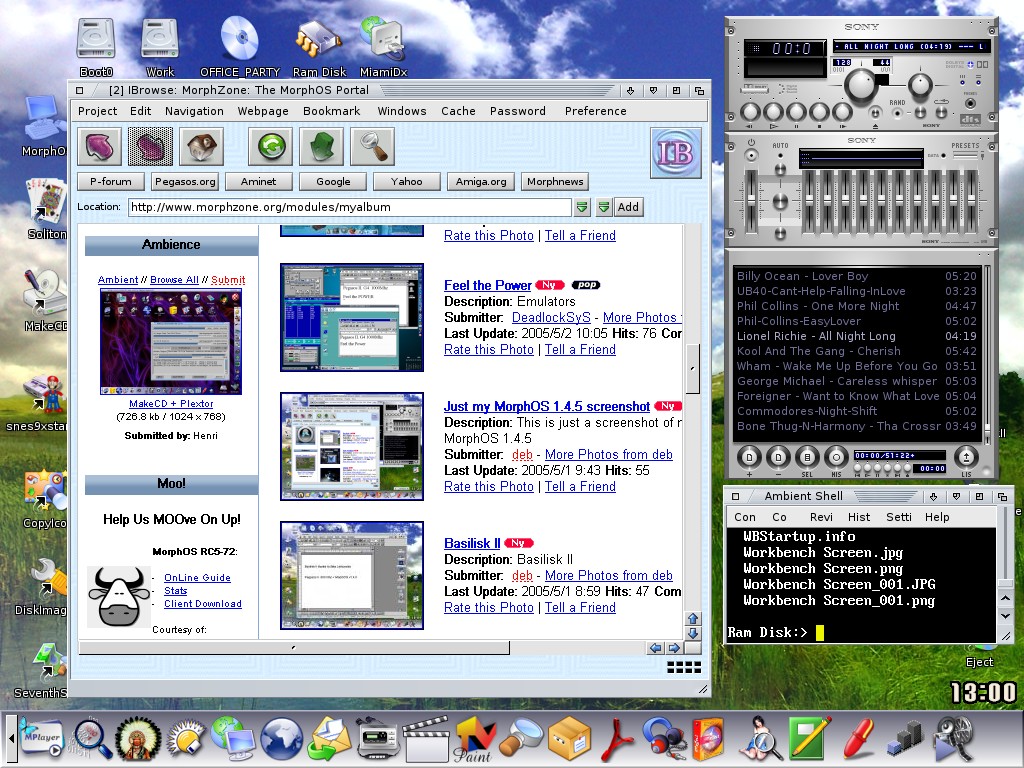Viewport: 1024px width, 768px height.
Task: Open the Location URL history dropdown arrow
Action: [x=582, y=207]
